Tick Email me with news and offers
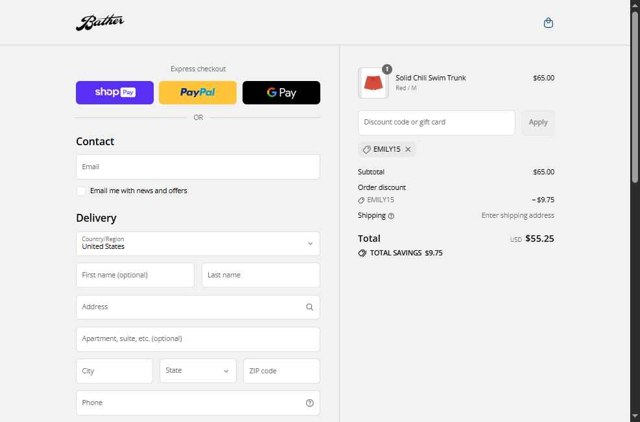The width and height of the screenshot is (640, 422). 81,191
